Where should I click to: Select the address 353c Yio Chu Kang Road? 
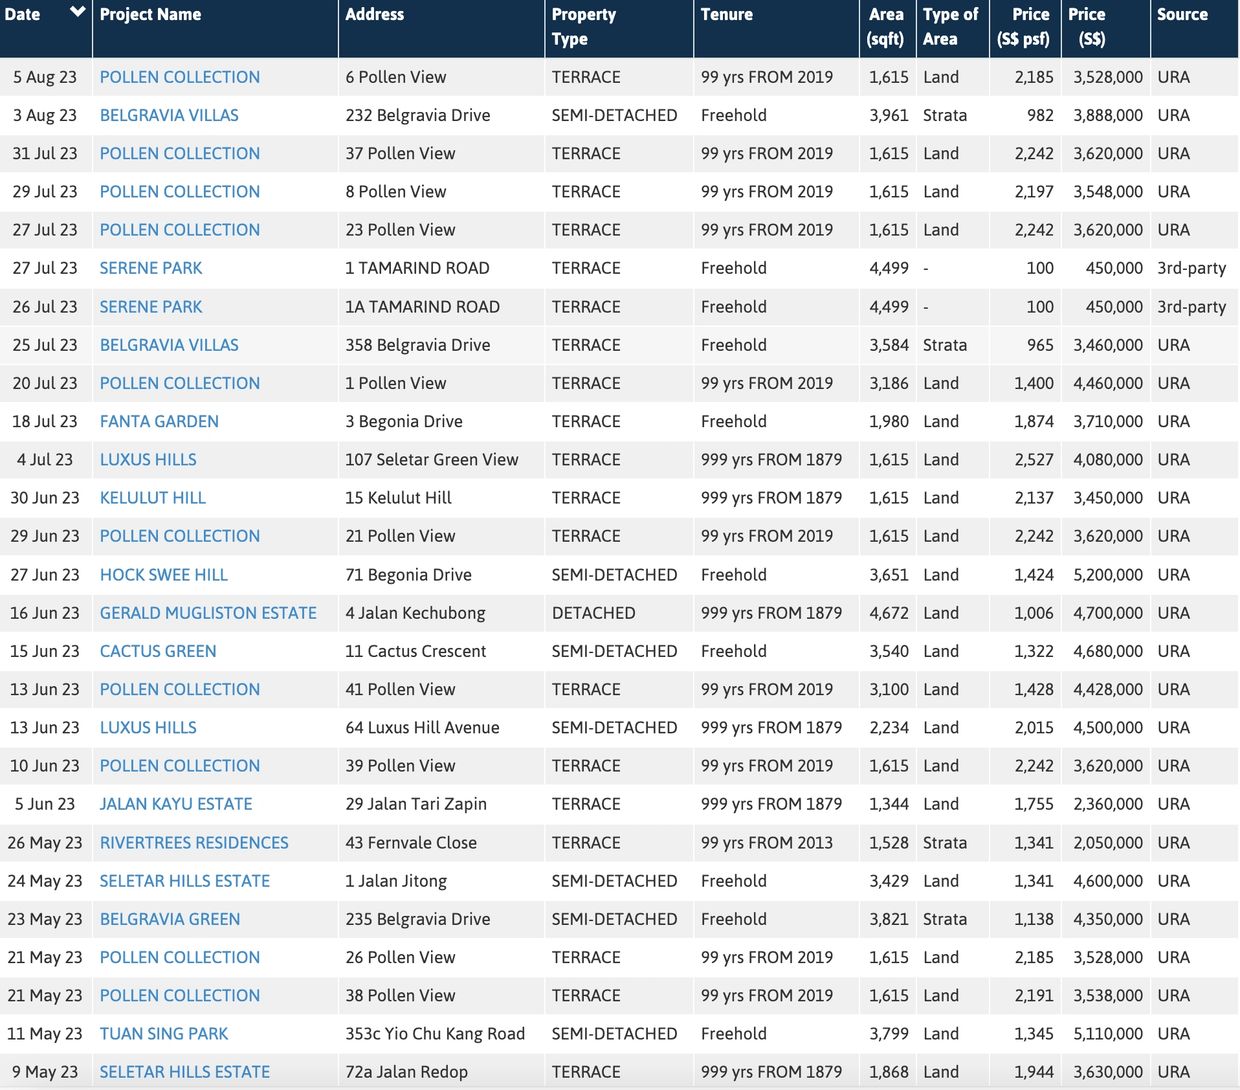pyautogui.click(x=435, y=1033)
